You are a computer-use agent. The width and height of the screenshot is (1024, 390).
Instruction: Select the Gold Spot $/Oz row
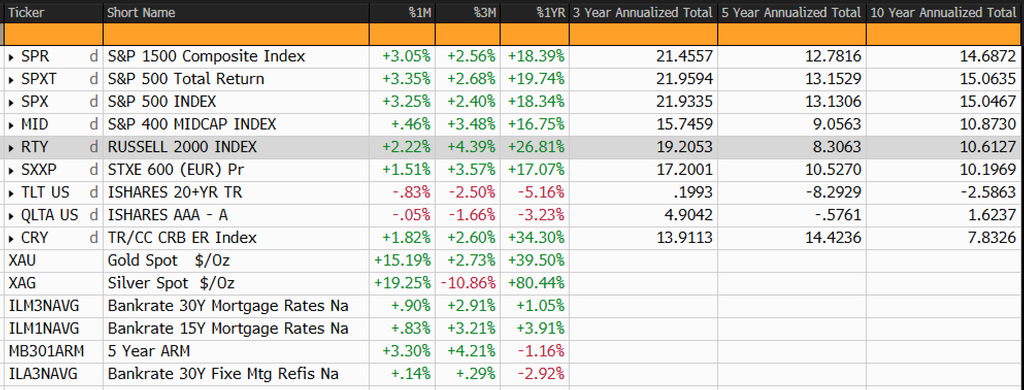point(512,261)
